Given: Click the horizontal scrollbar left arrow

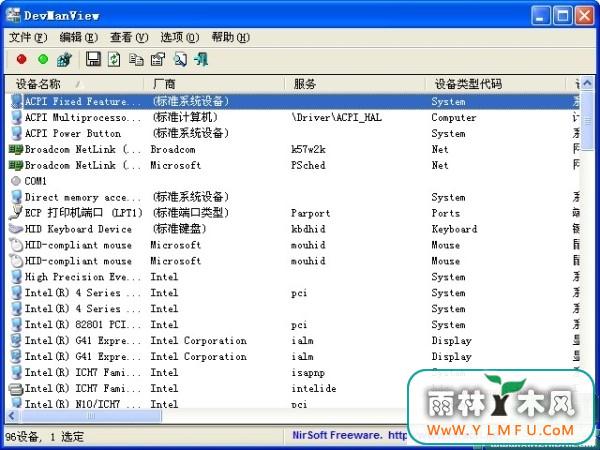Looking at the screenshot, I should coord(12,416).
